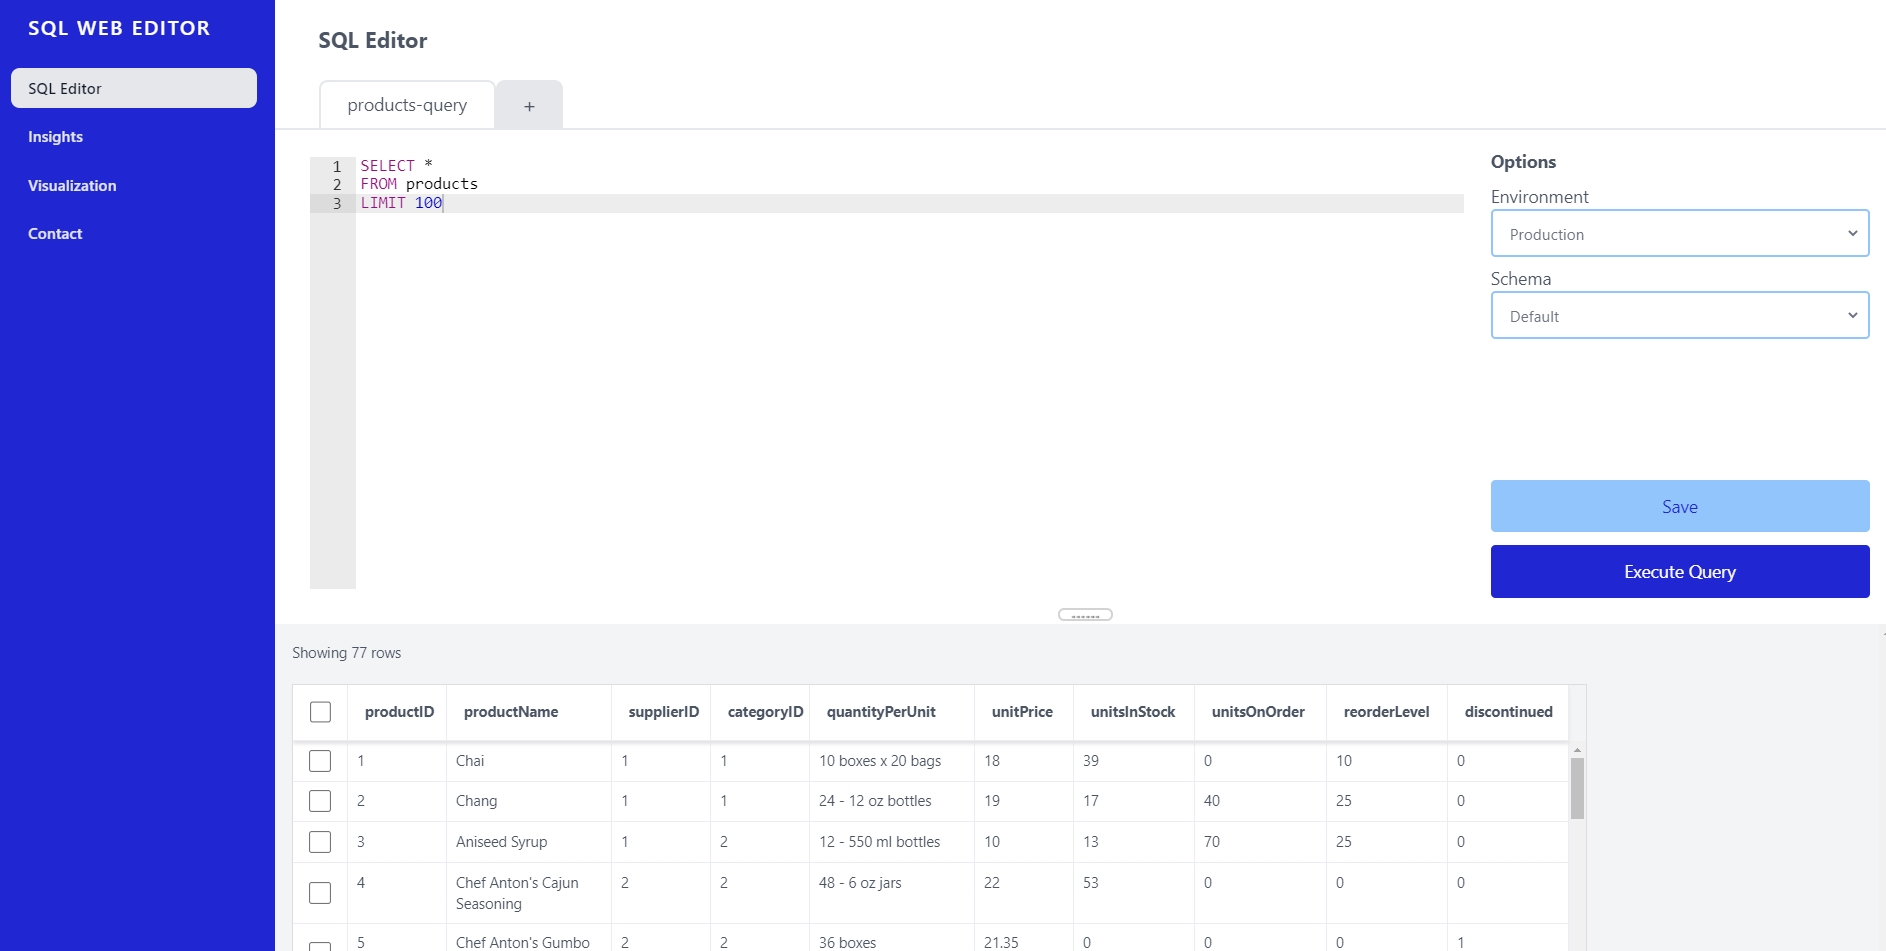Click the results table vertical scrollbar

click(1577, 790)
